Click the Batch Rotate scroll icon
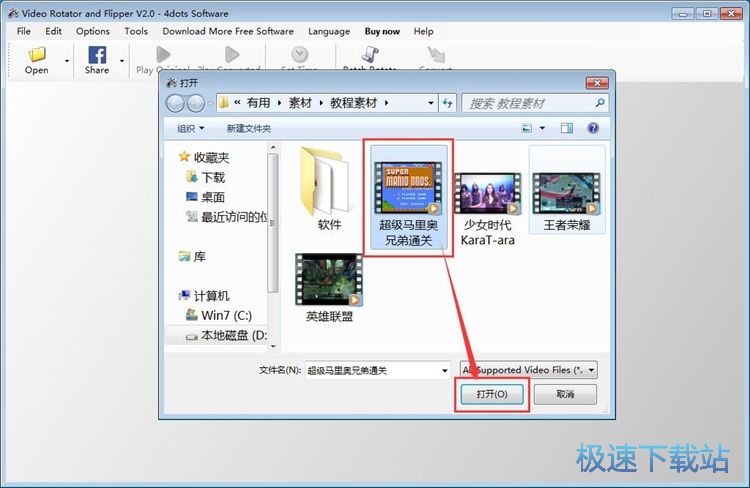This screenshot has height=488, width=750. [x=370, y=55]
